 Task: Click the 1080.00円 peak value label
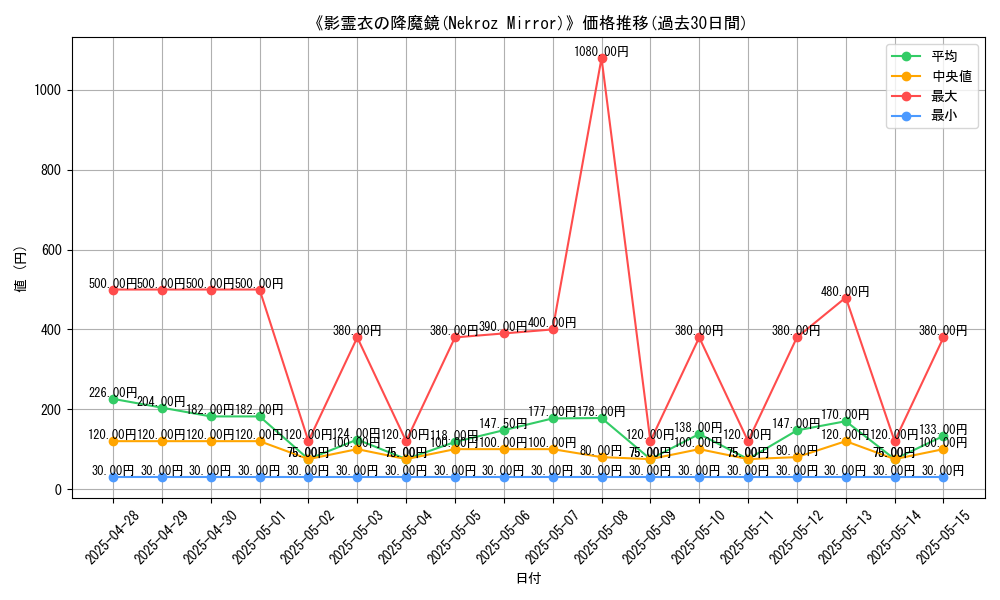[x=601, y=52]
